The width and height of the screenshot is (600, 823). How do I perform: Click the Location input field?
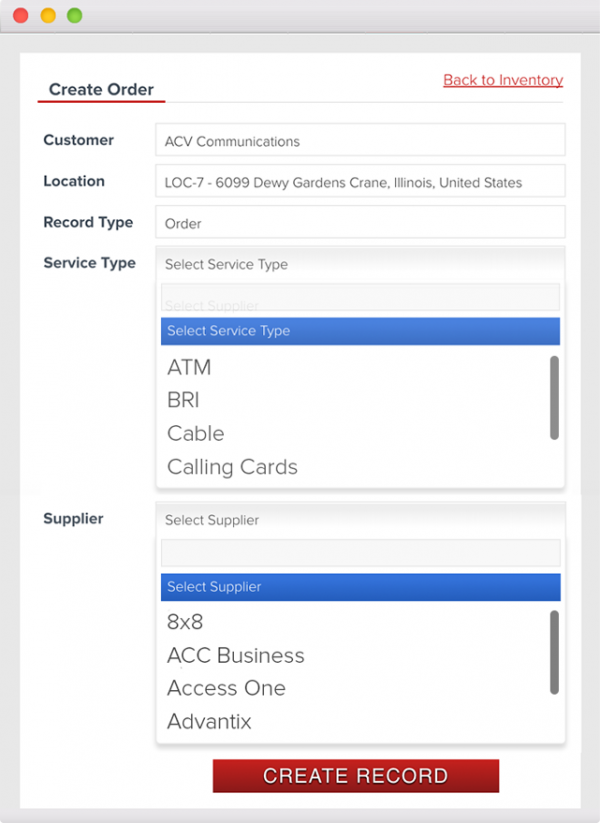tap(360, 183)
